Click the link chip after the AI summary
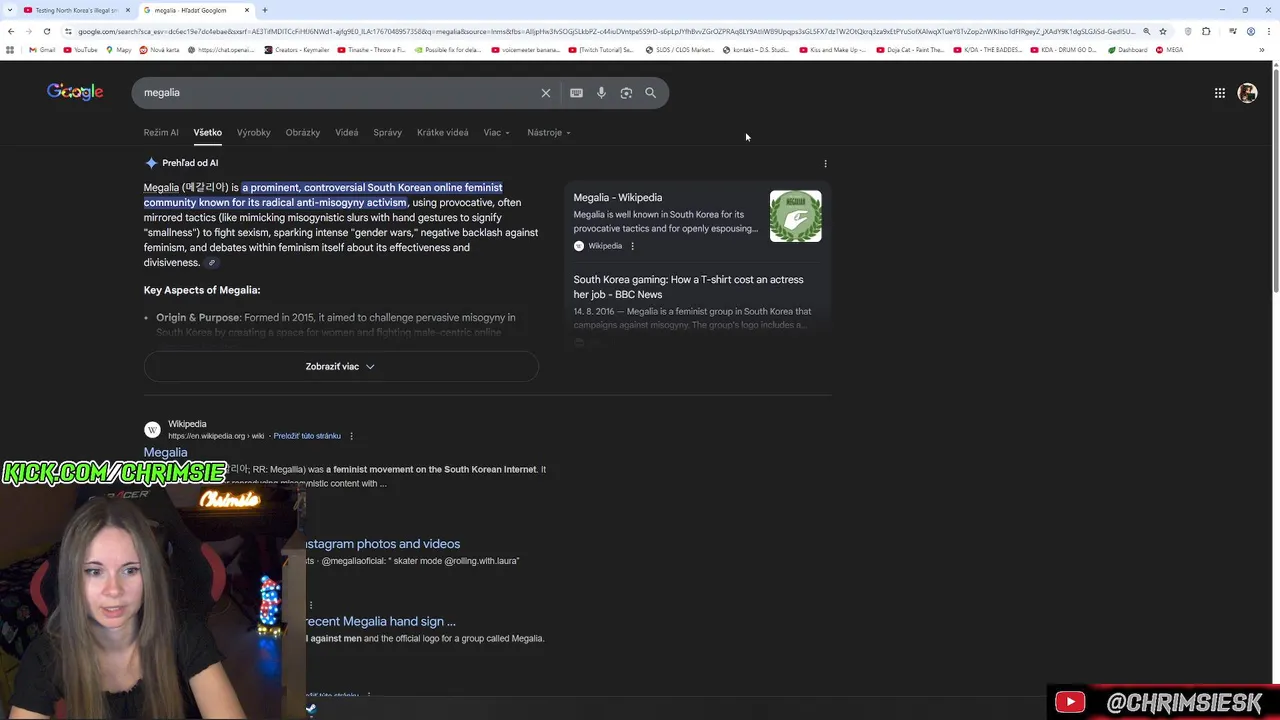1280x720 pixels. 211,263
